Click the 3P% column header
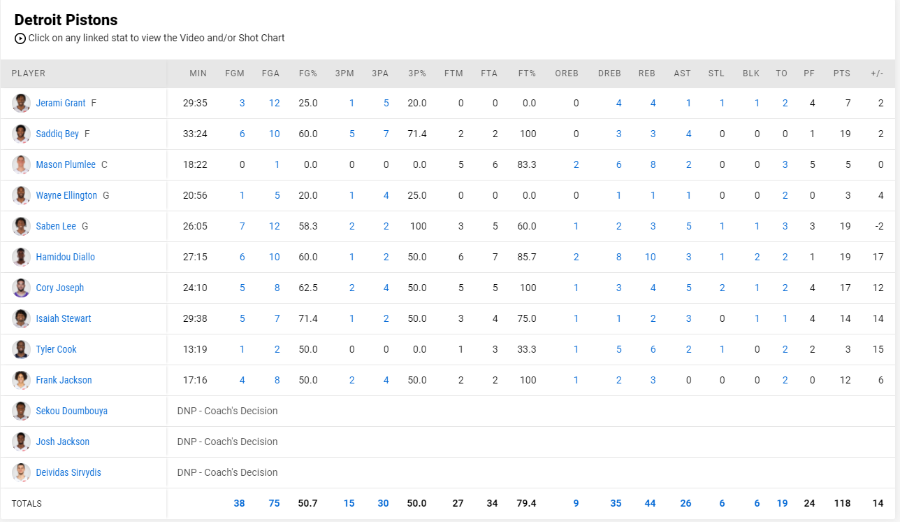 point(417,74)
